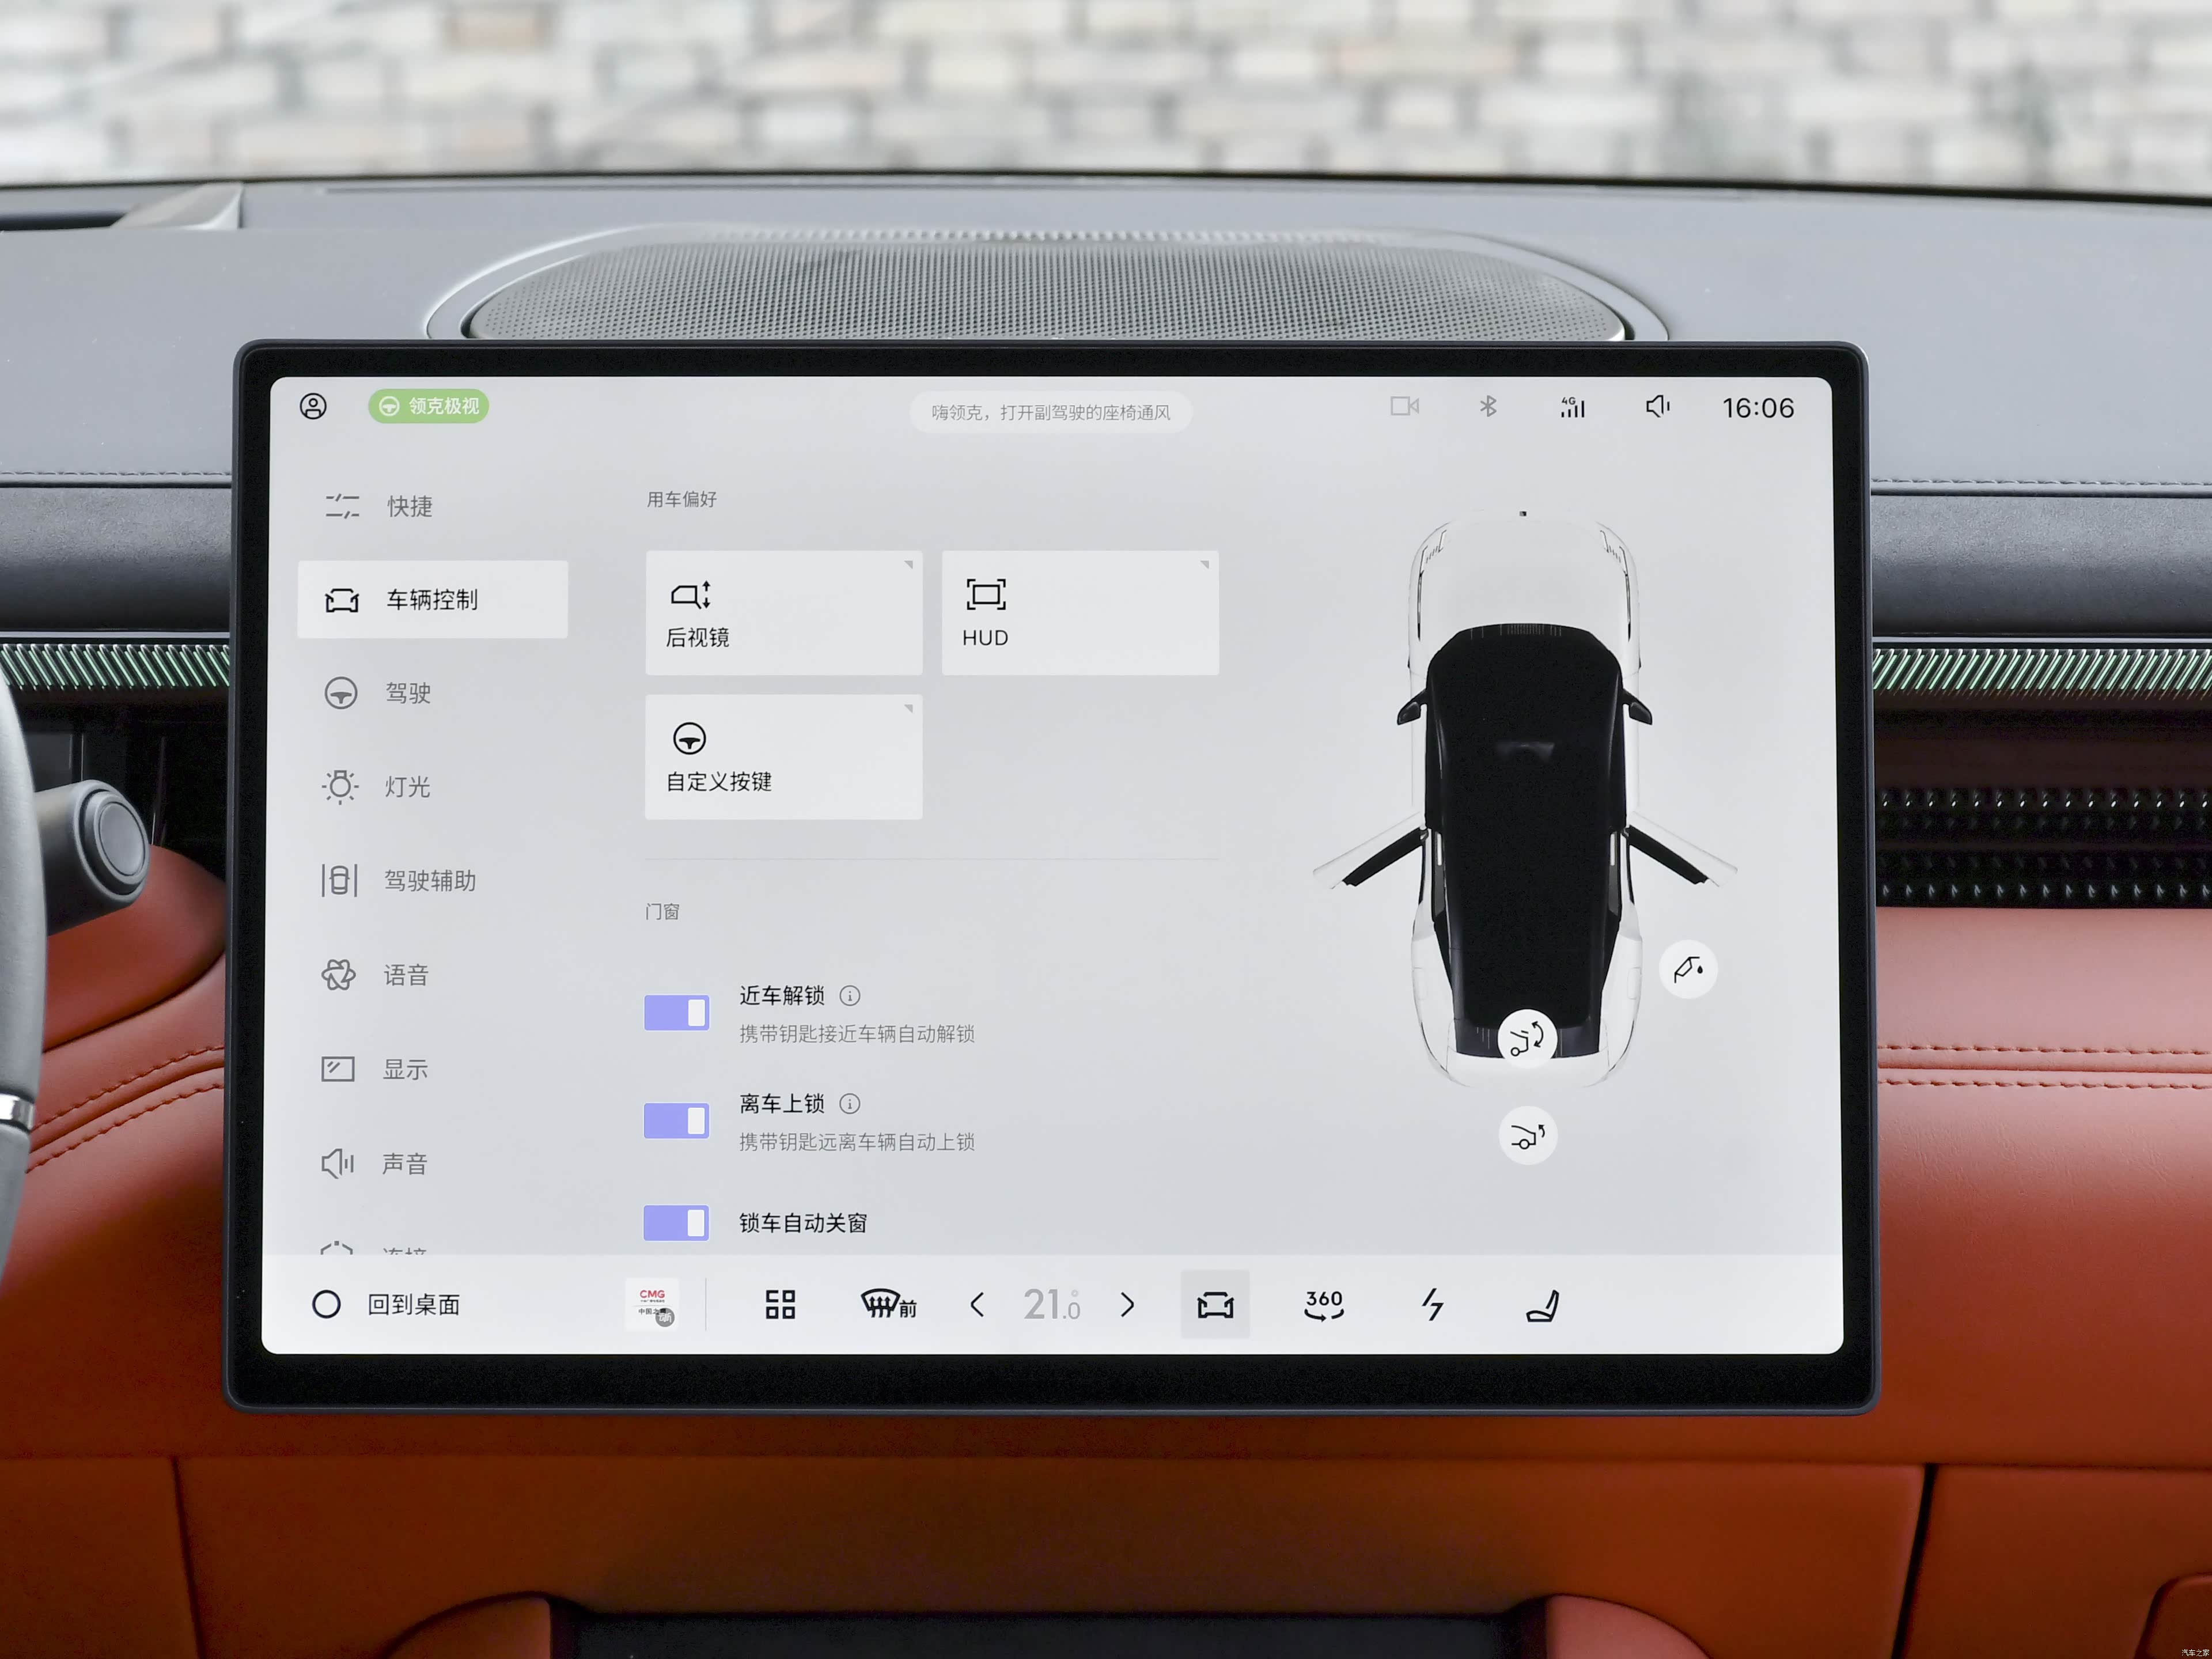Select the 灯光 lighting menu
This screenshot has height=1659, width=2212.
[407, 787]
